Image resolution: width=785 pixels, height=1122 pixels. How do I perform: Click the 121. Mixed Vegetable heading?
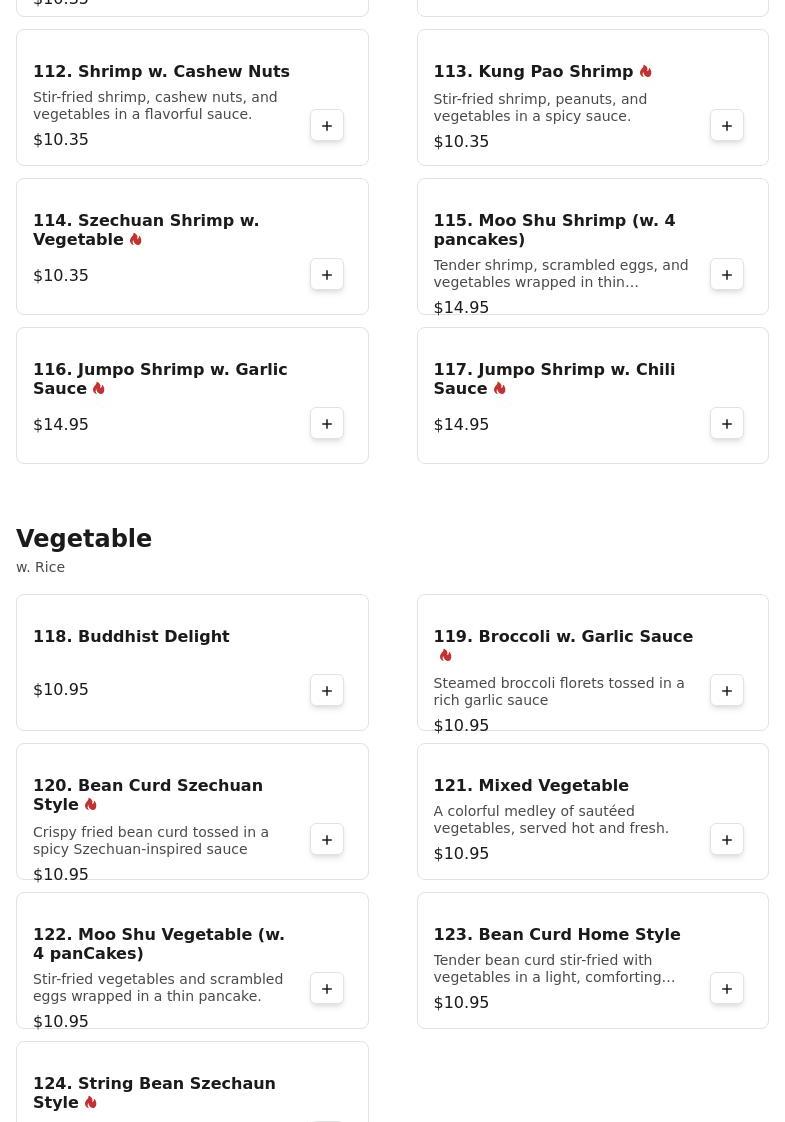coord(530,786)
